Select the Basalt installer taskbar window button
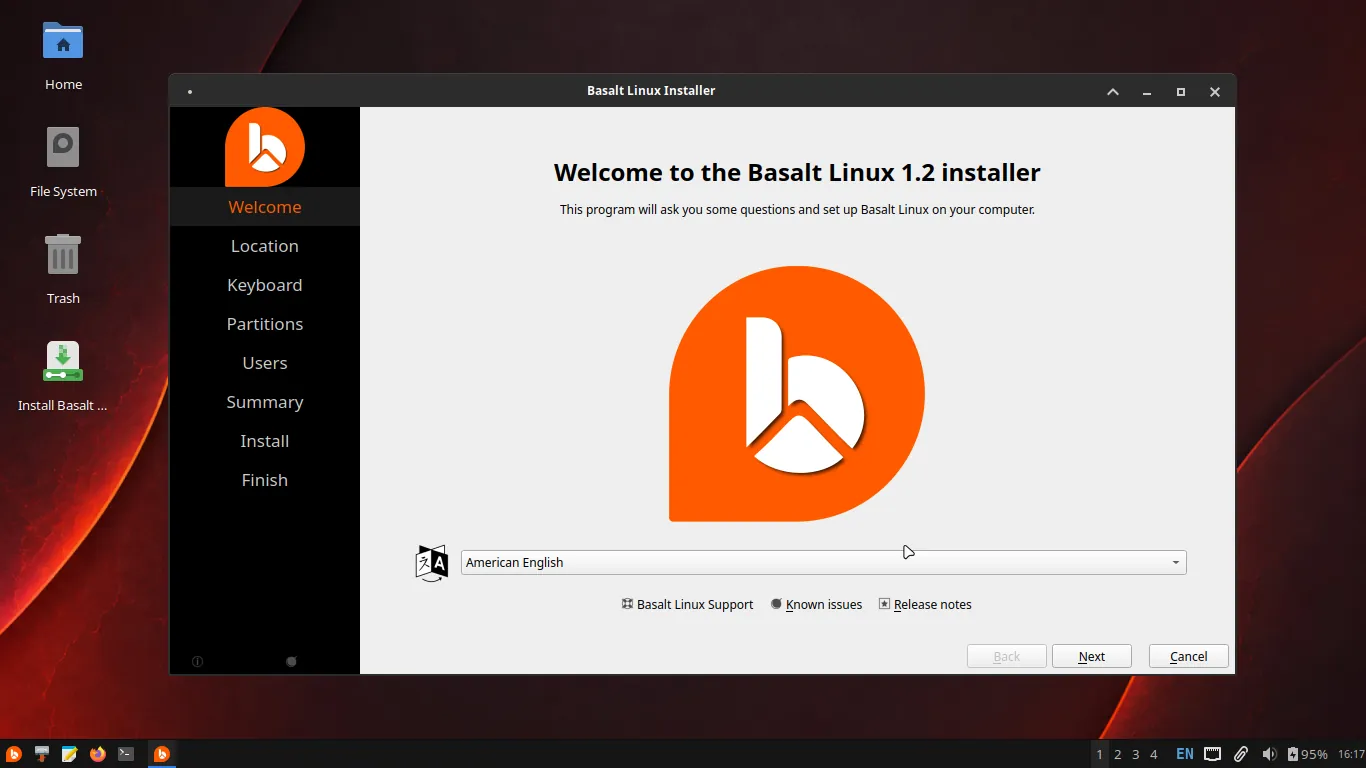The height and width of the screenshot is (768, 1366). pyautogui.click(x=162, y=754)
